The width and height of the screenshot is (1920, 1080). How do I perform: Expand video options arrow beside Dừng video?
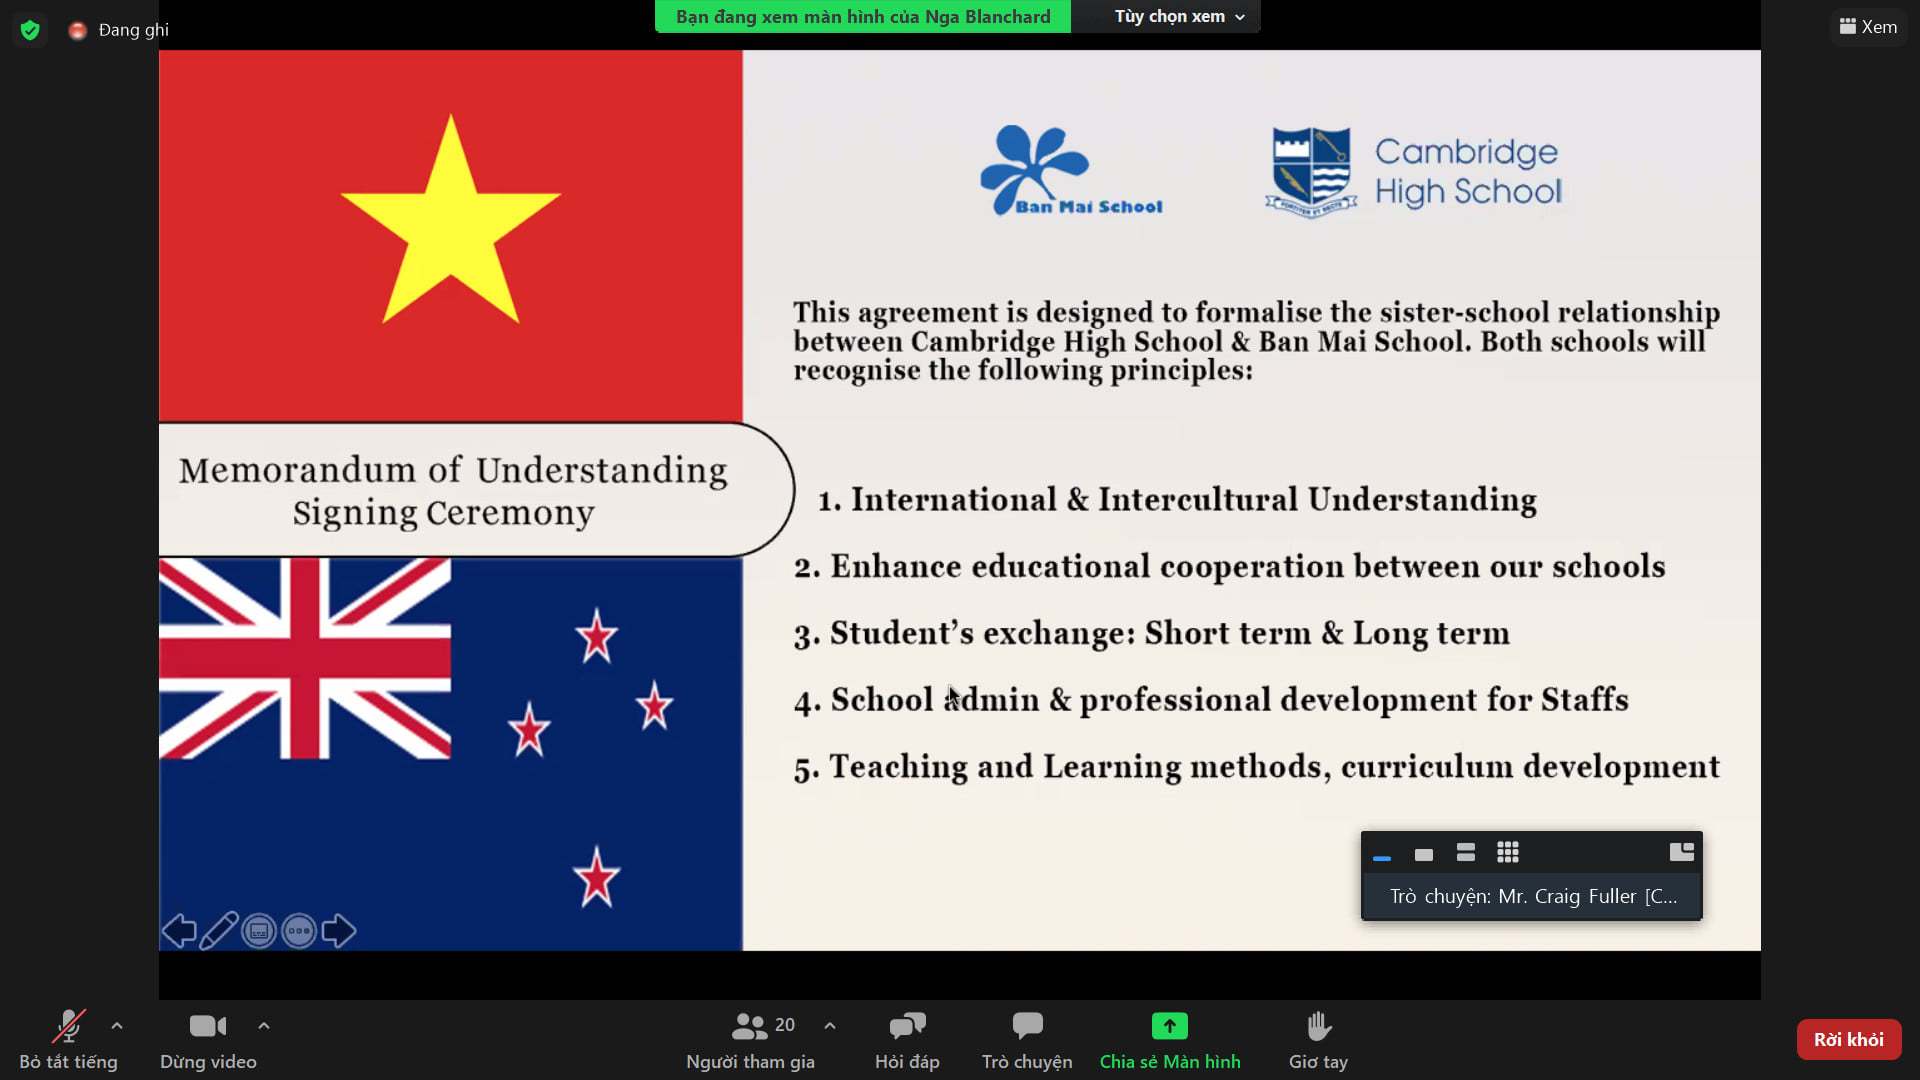pos(264,1026)
